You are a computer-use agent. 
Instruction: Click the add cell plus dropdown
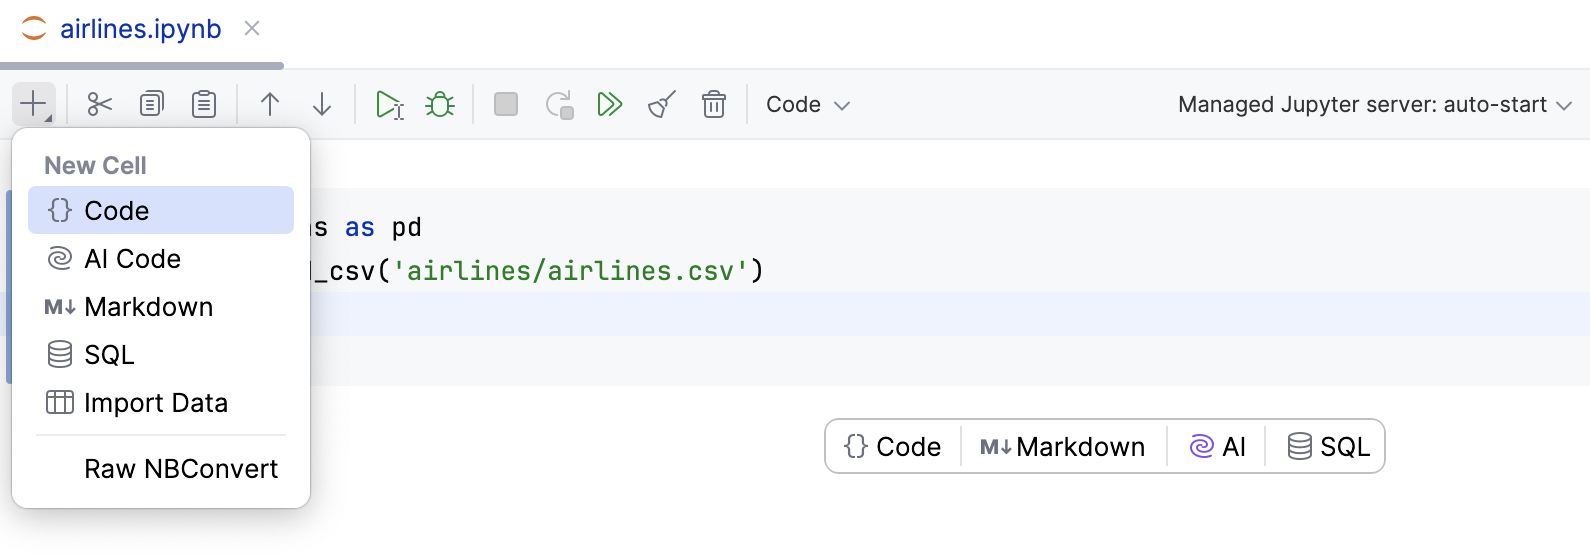(x=34, y=104)
